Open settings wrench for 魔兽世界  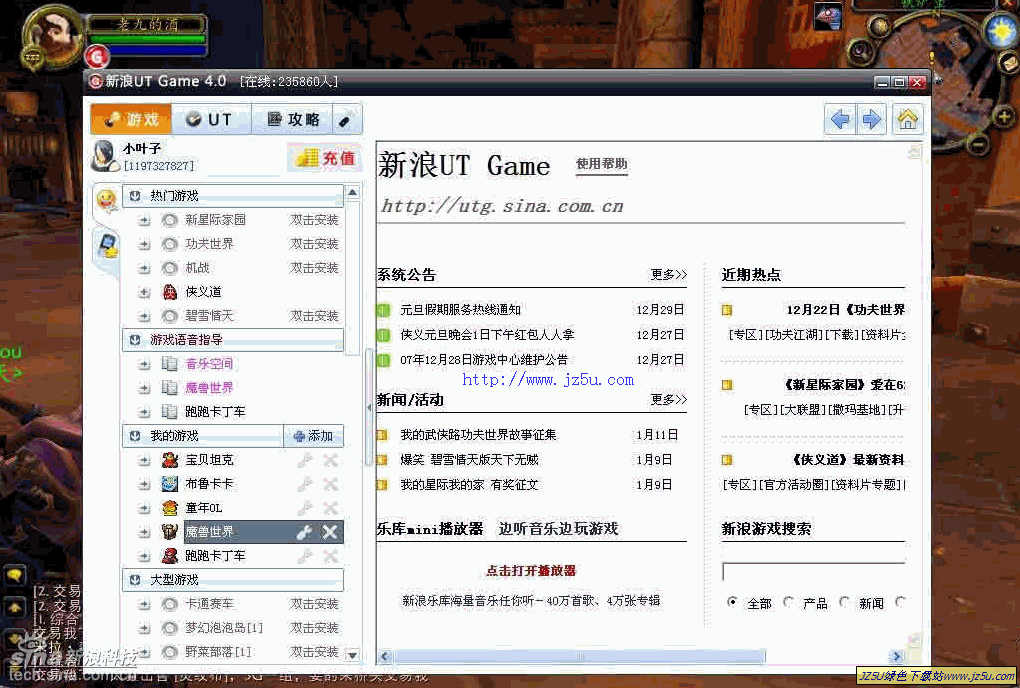(304, 533)
